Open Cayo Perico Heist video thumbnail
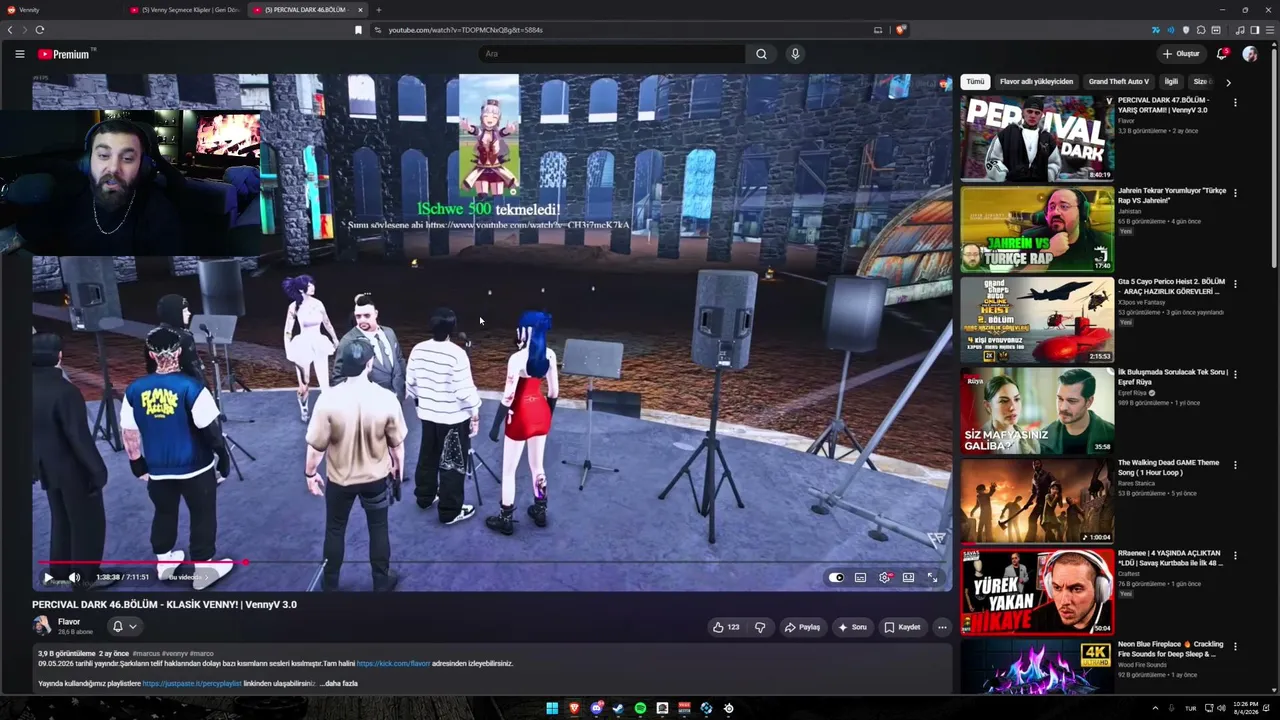 [1037, 320]
